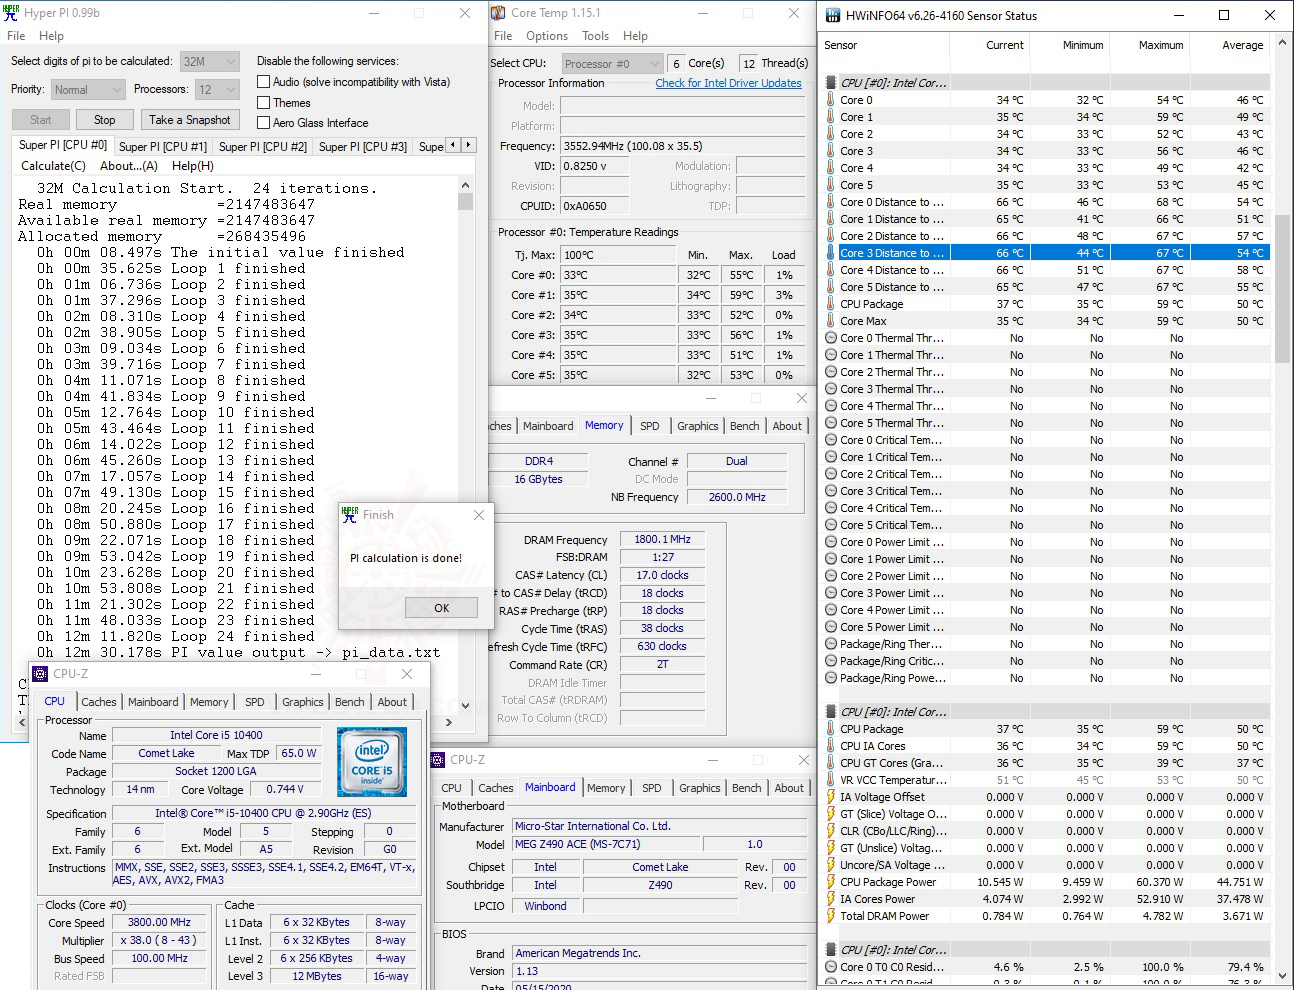The width and height of the screenshot is (1294, 990).
Task: Click the thermometer icon beside CPU IA Cores
Action: (831, 746)
